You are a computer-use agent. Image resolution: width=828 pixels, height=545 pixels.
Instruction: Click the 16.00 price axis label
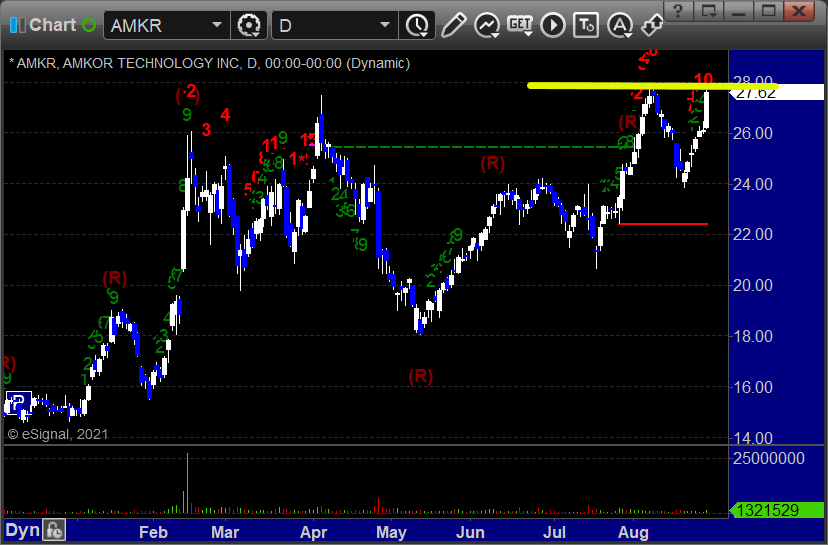[x=752, y=387]
